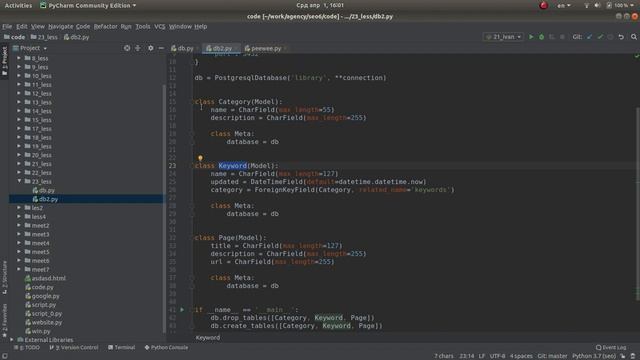The width and height of the screenshot is (640, 360).
Task: Click the 23:14 cursor position status entry
Action: click(467, 356)
